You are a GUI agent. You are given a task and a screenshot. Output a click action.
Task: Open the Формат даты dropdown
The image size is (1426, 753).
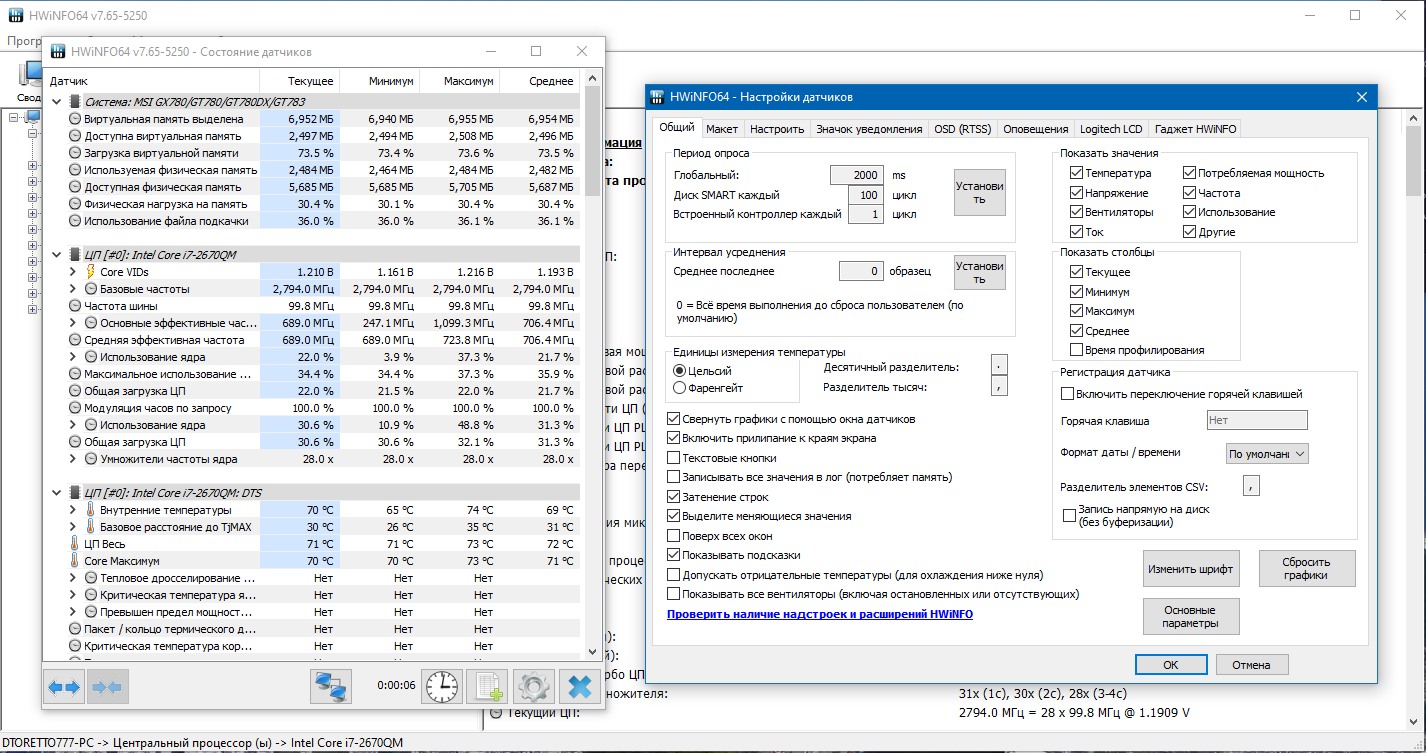[x=1267, y=453]
